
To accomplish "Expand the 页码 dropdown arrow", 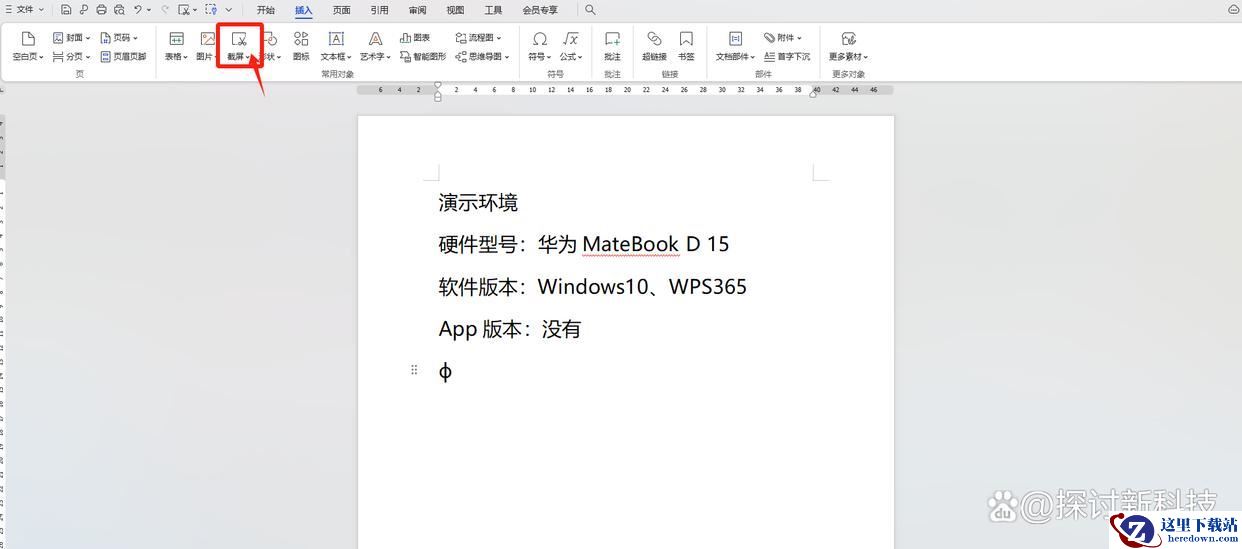I will tap(135, 38).
